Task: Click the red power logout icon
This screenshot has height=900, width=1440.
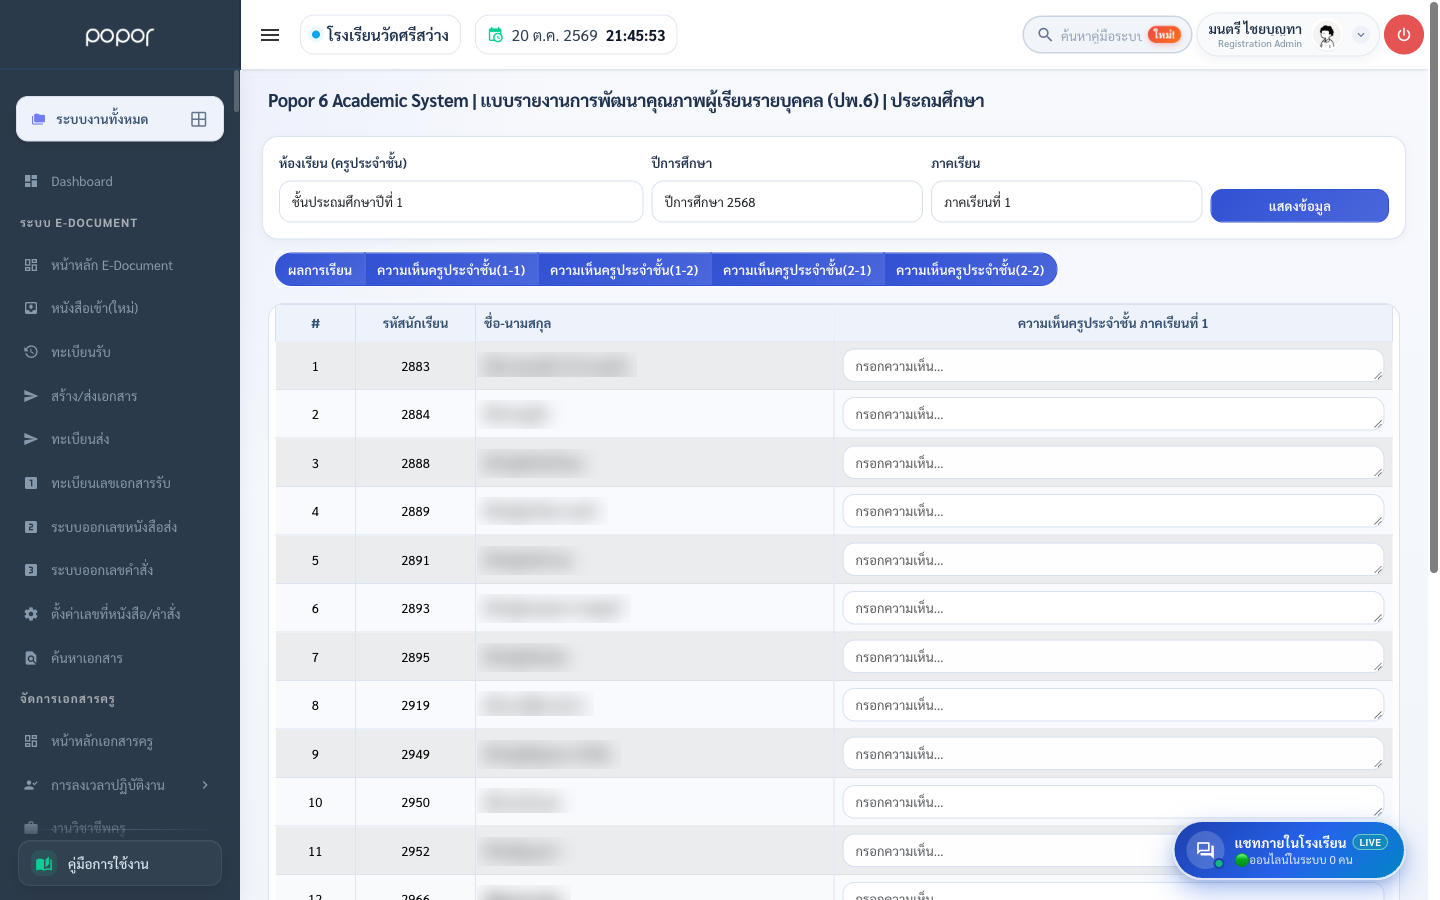Action: (1404, 35)
